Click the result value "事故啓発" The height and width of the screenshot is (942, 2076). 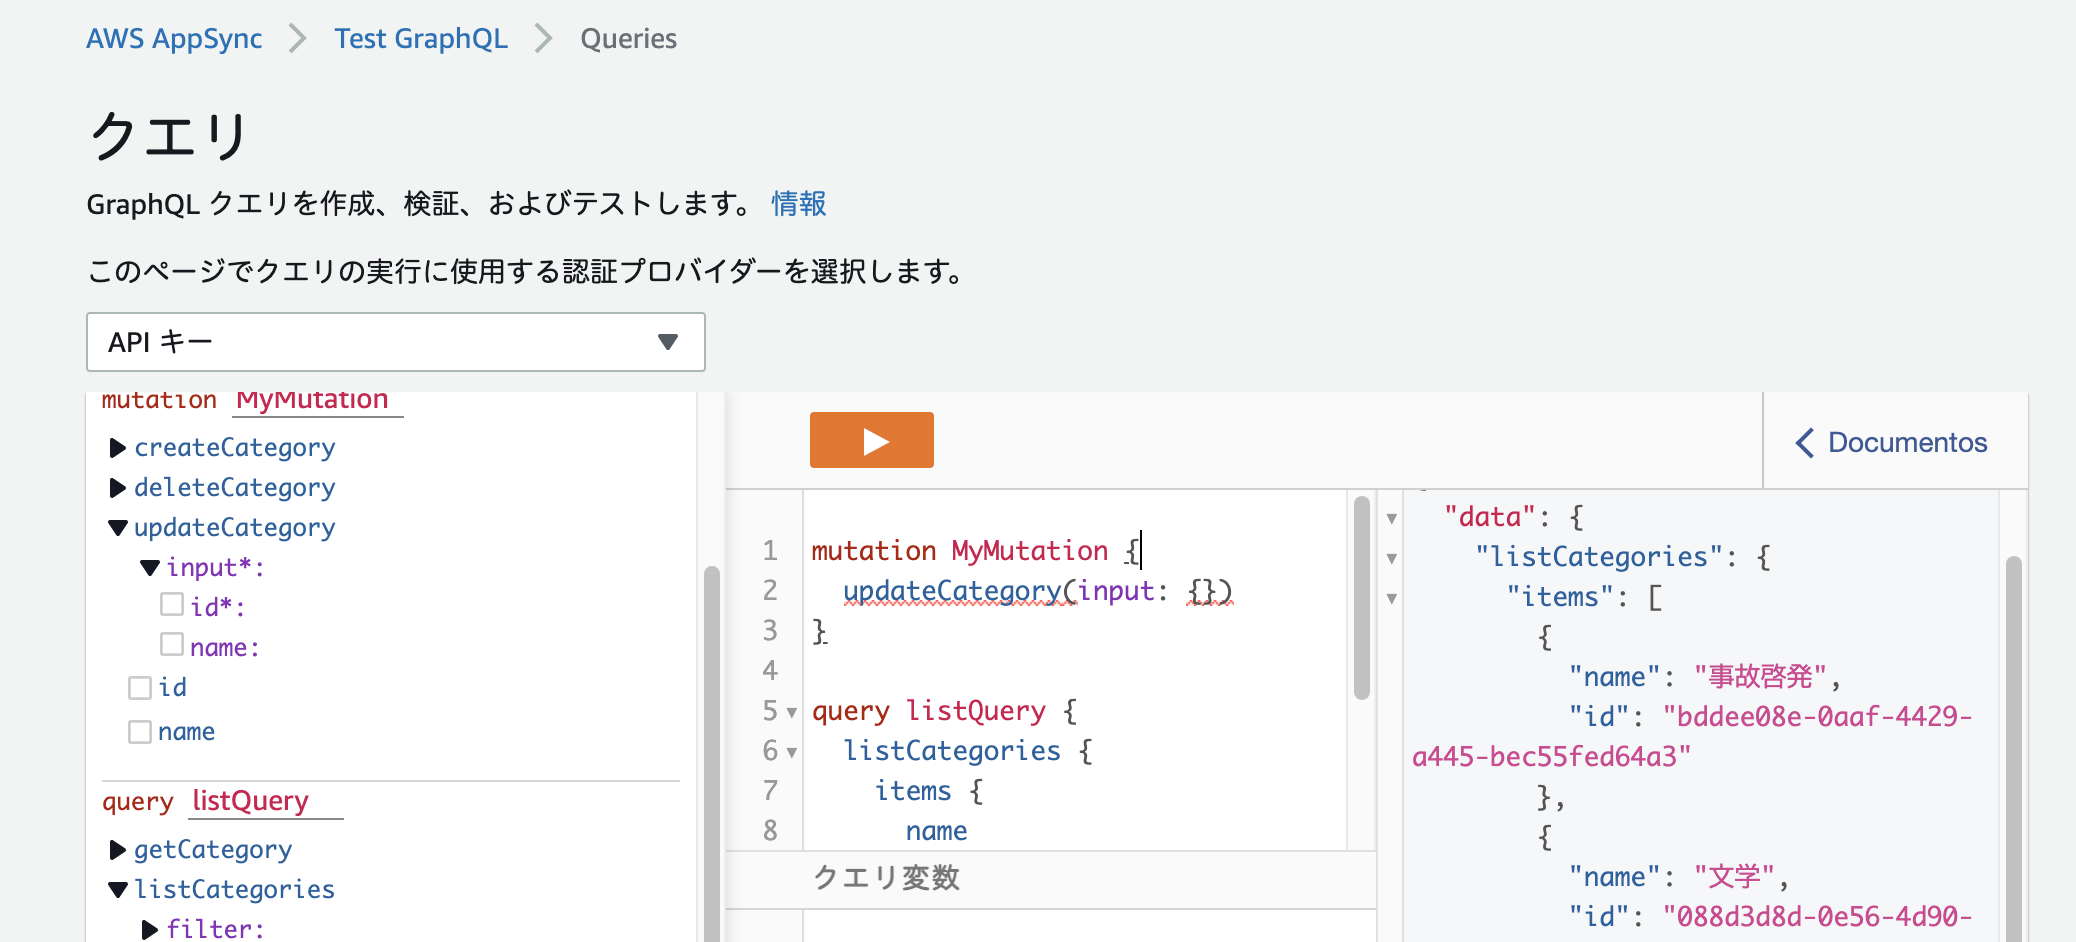(1761, 677)
